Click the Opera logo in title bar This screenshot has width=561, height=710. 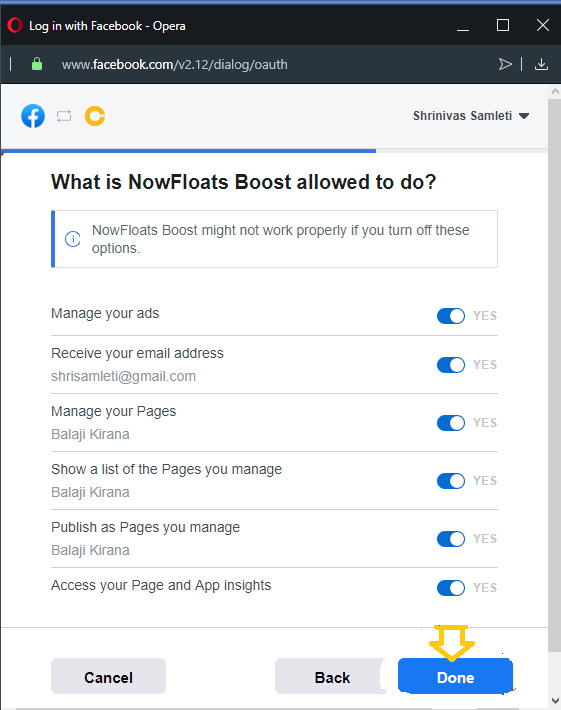pyautogui.click(x=14, y=25)
